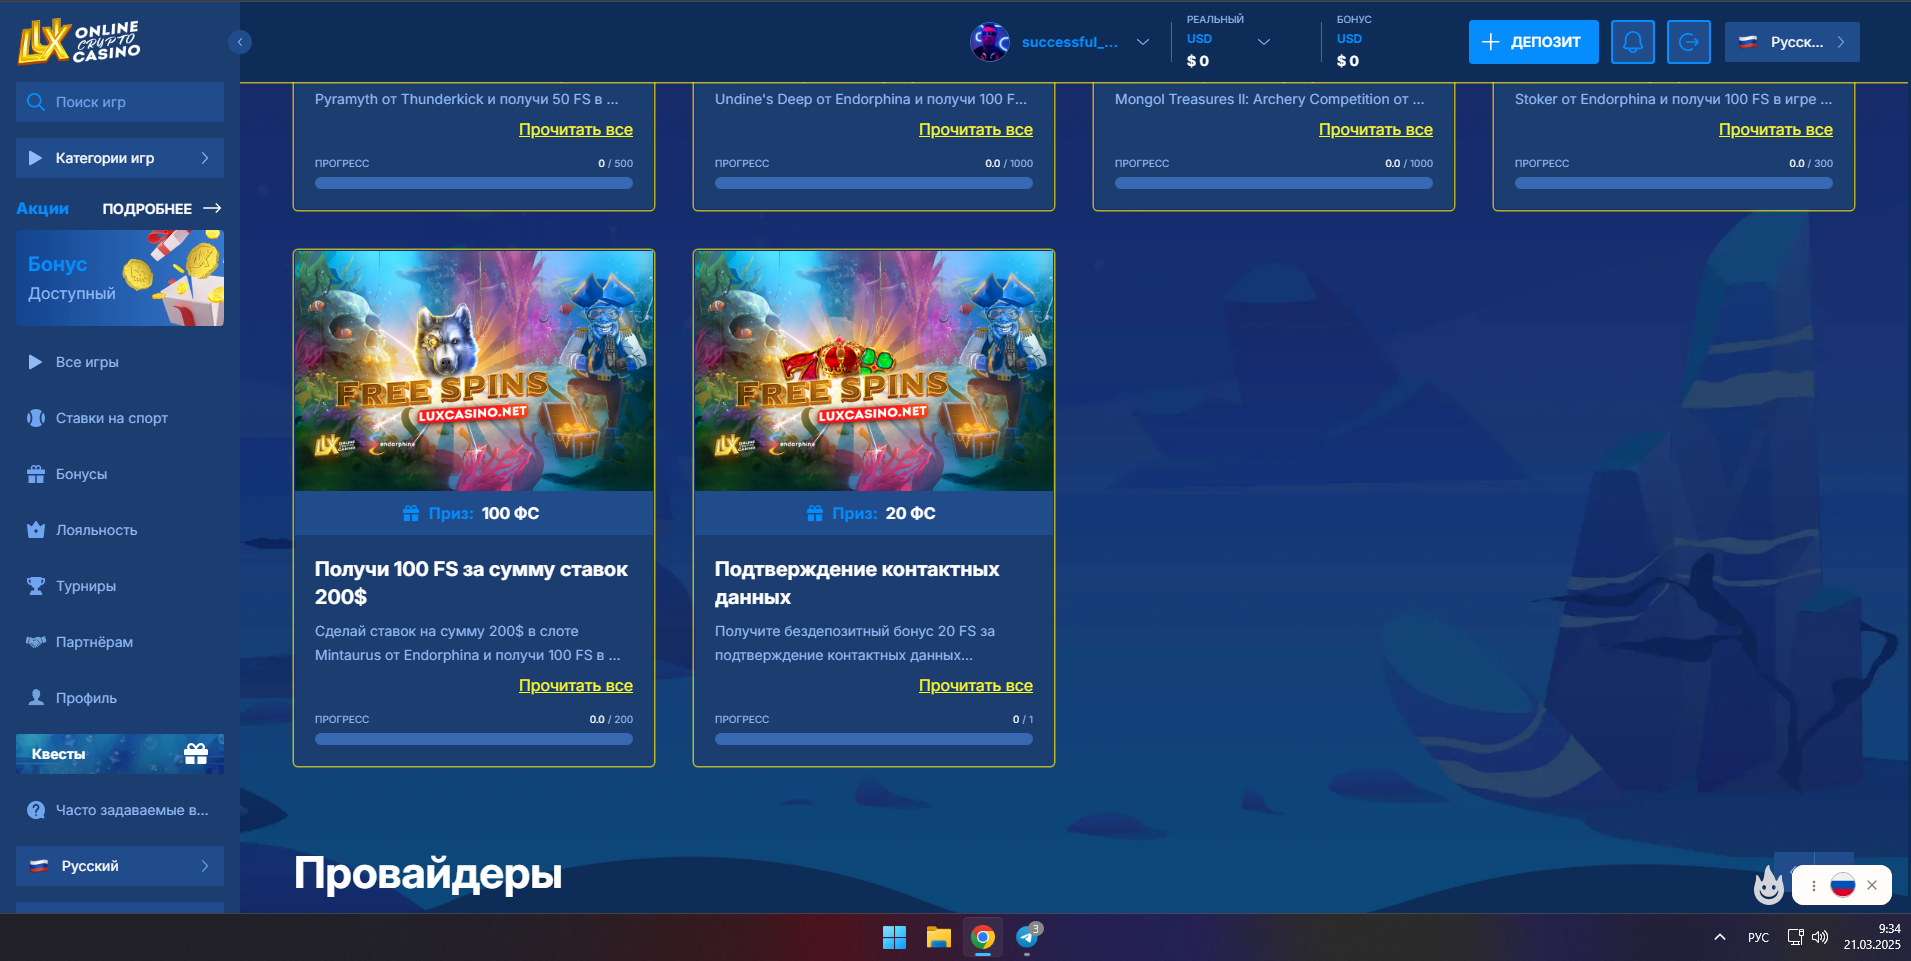1911x961 pixels.
Task: Click the Подтверждение контактных данных heading
Action: (857, 583)
